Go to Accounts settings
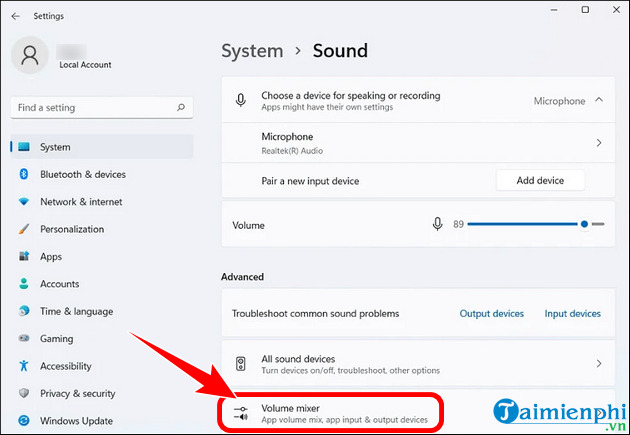Image resolution: width=630 pixels, height=435 pixels. click(102, 284)
